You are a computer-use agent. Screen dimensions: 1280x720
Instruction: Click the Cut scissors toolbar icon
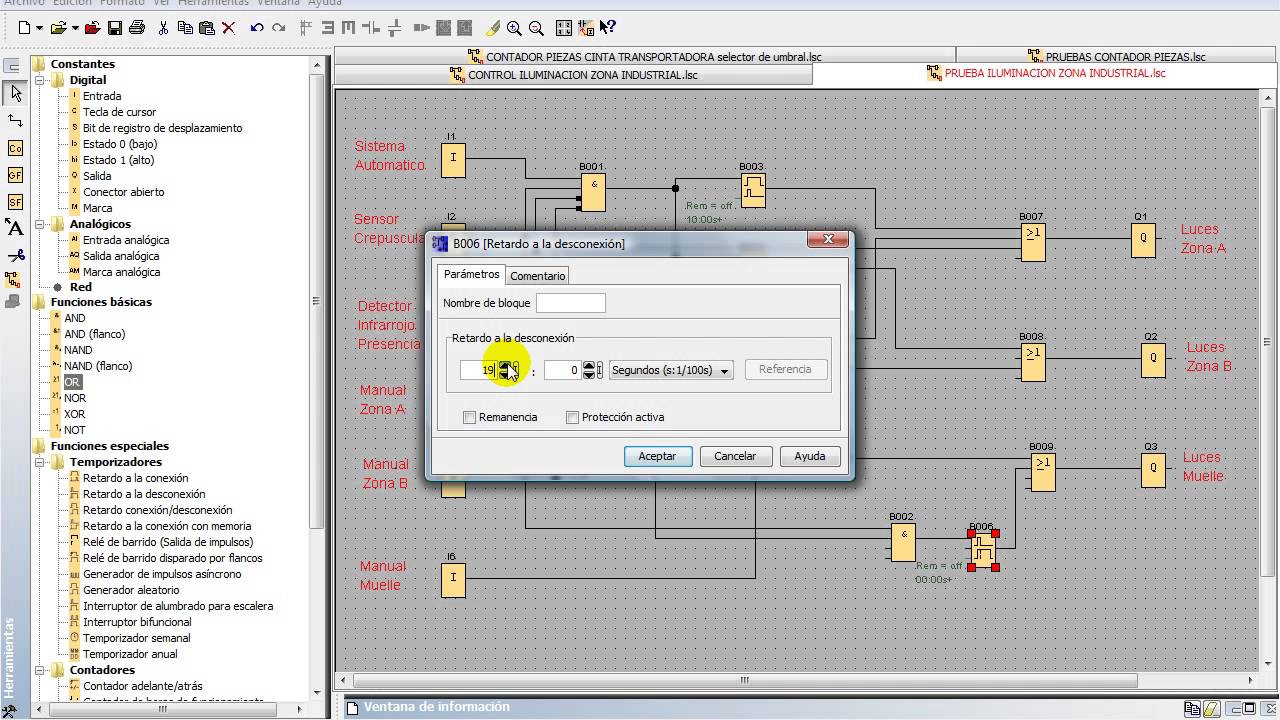click(x=164, y=28)
